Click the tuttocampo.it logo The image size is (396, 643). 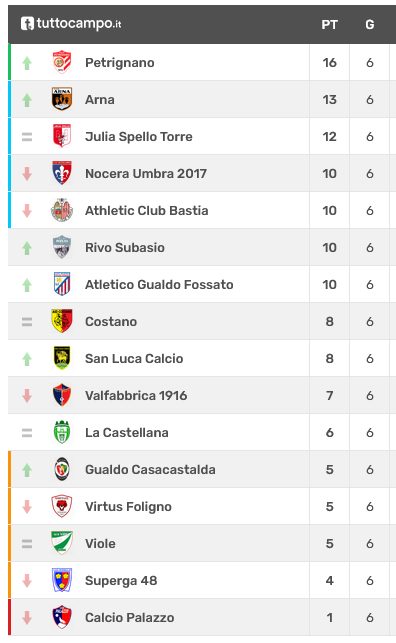pos(71,23)
